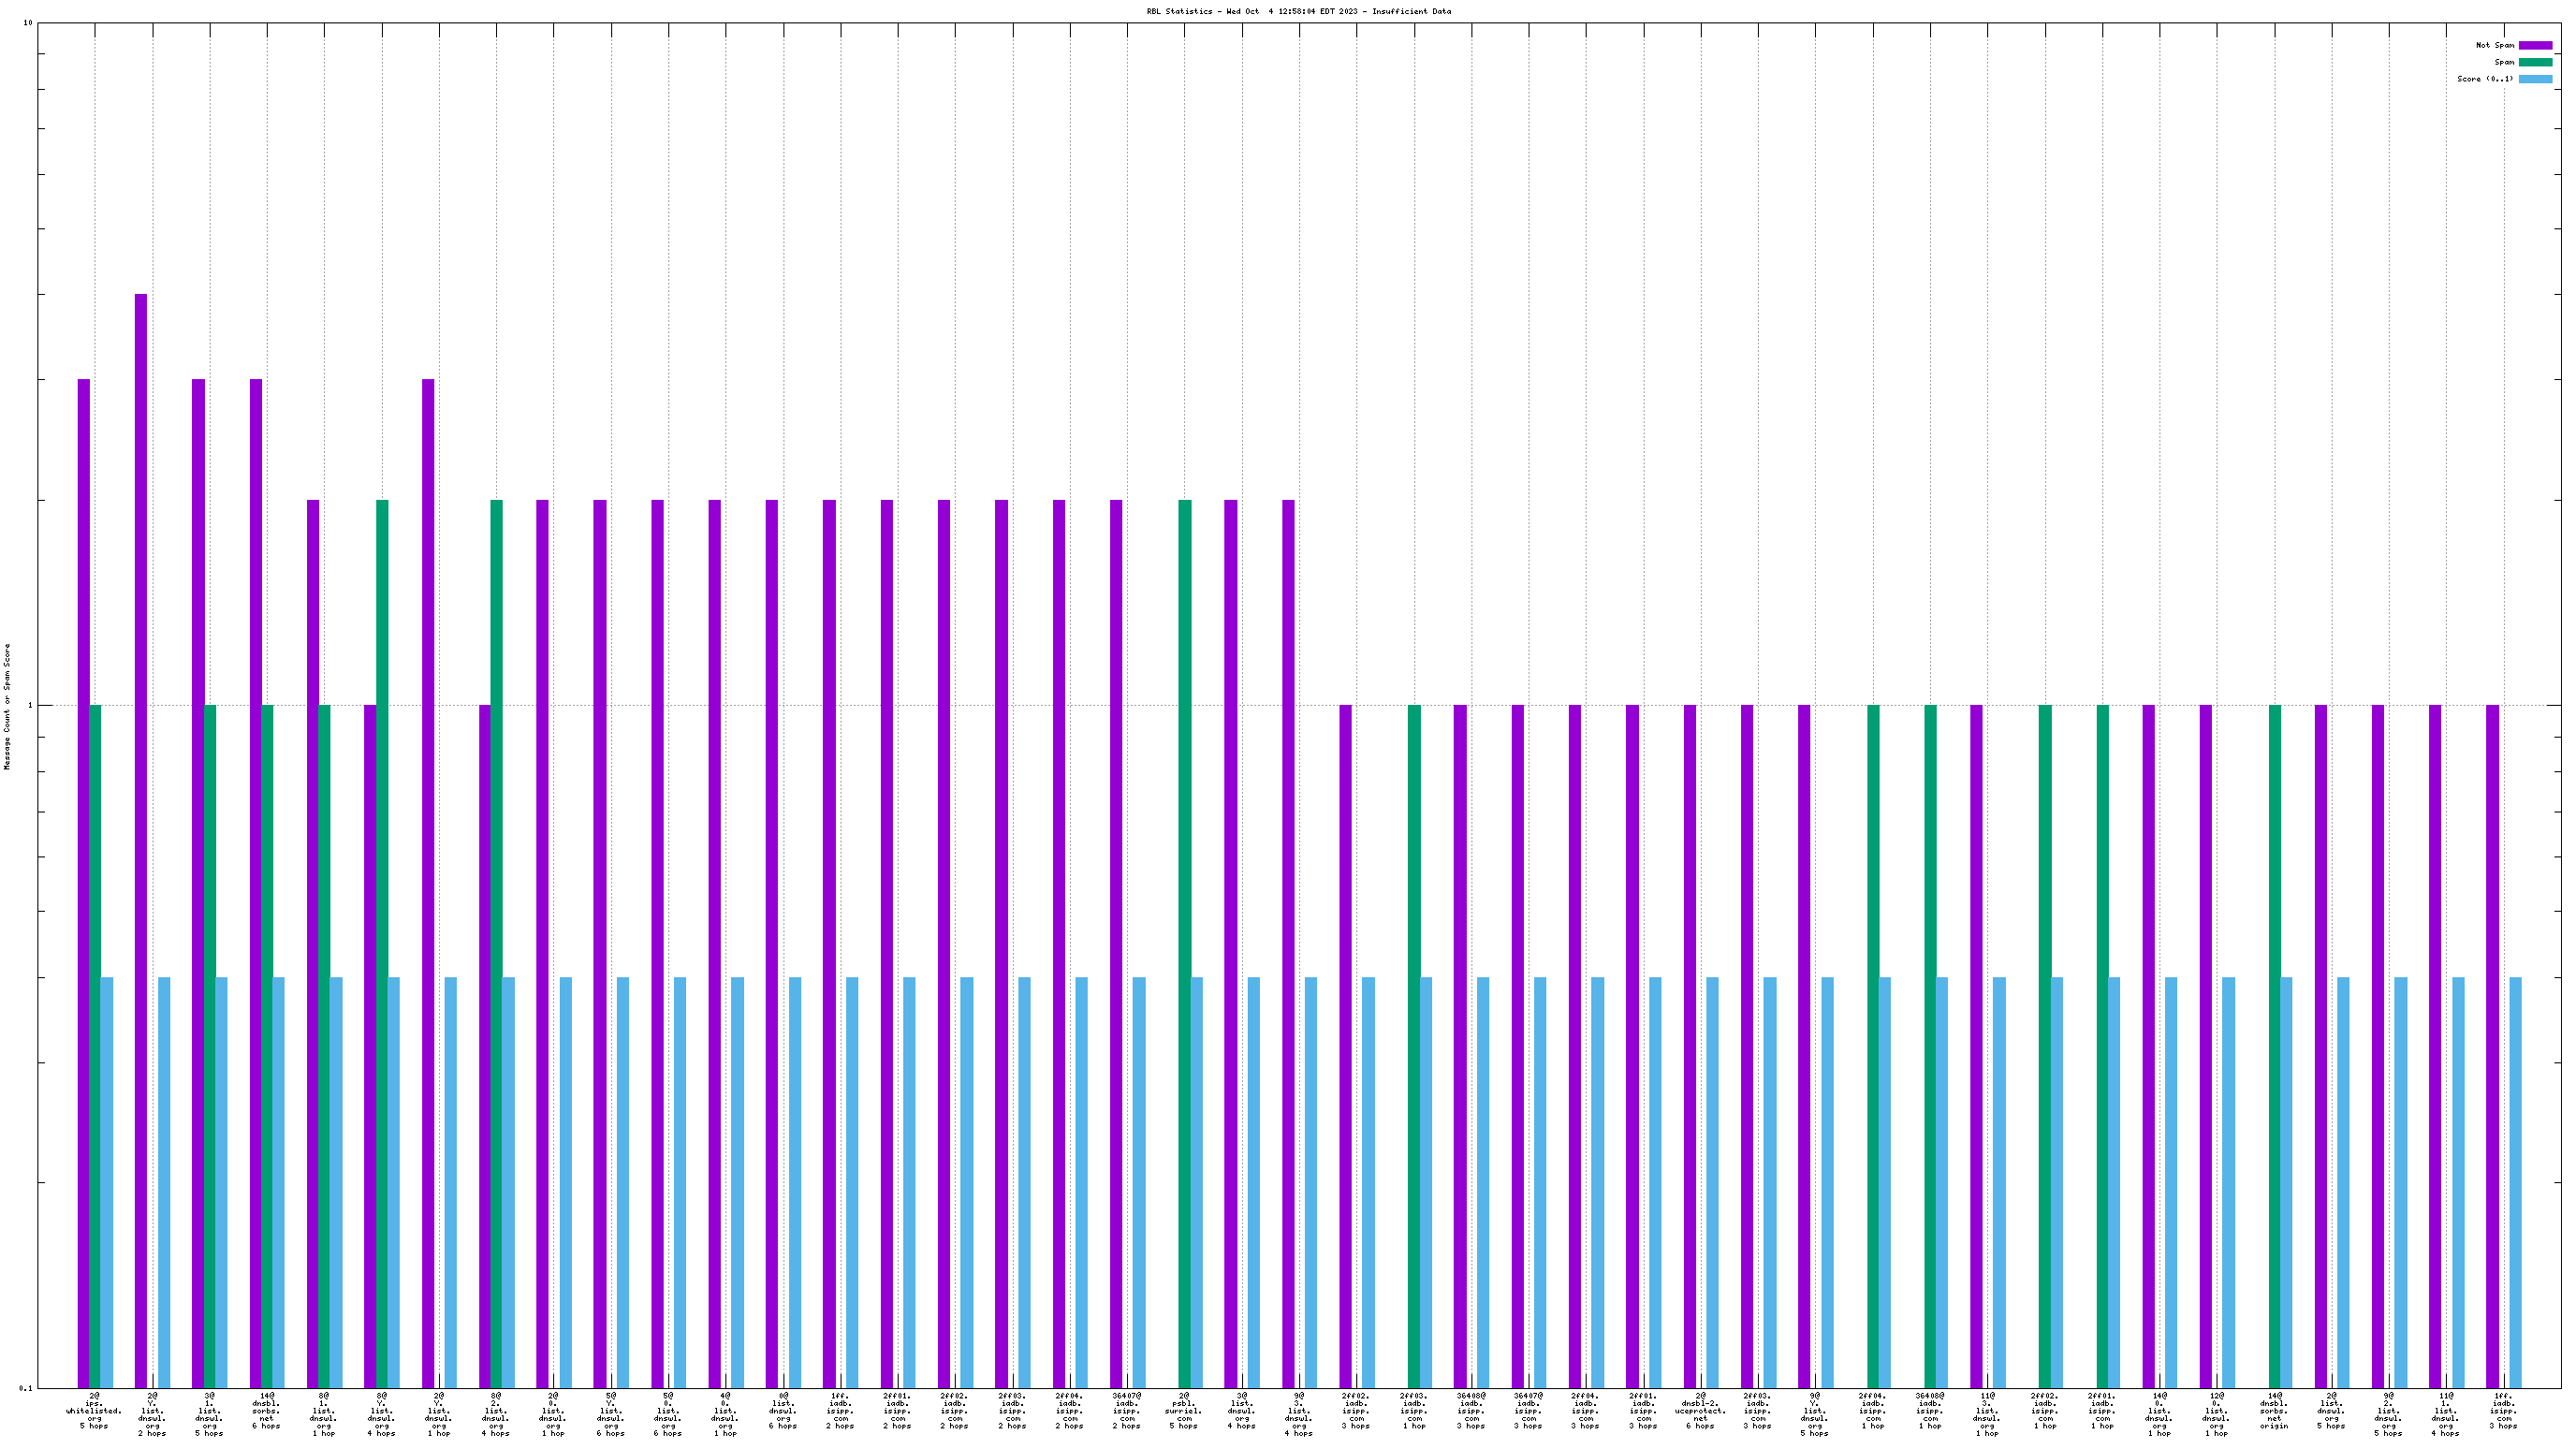Click the 14@ dnsbl.sorbs.net 6 hops label

(x=266, y=1411)
